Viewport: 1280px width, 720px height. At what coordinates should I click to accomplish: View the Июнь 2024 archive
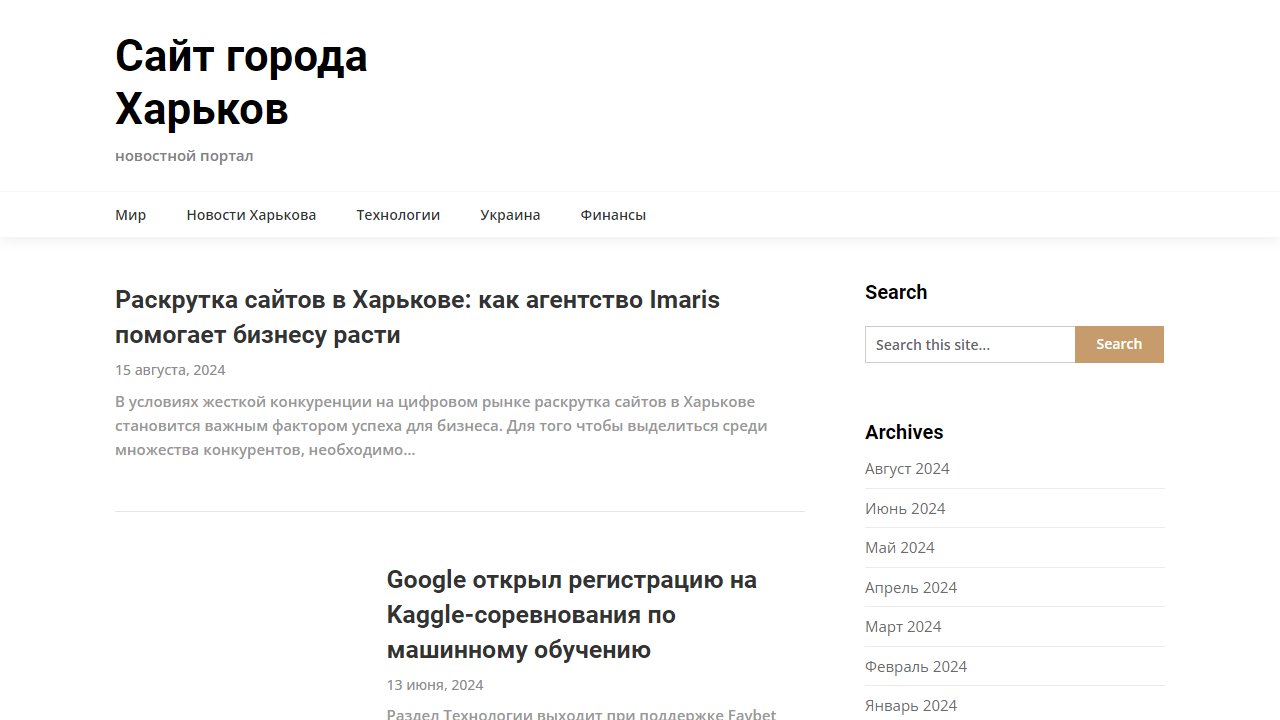905,508
